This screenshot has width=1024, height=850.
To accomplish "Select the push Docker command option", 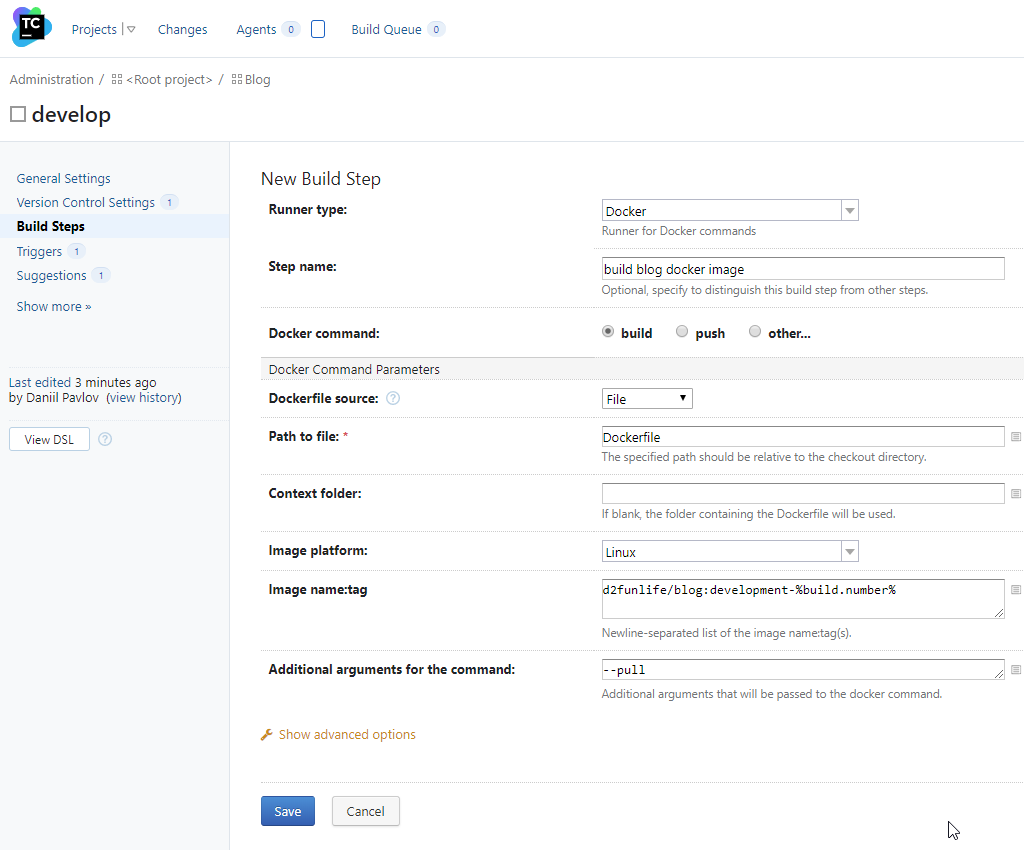I will pos(681,331).
